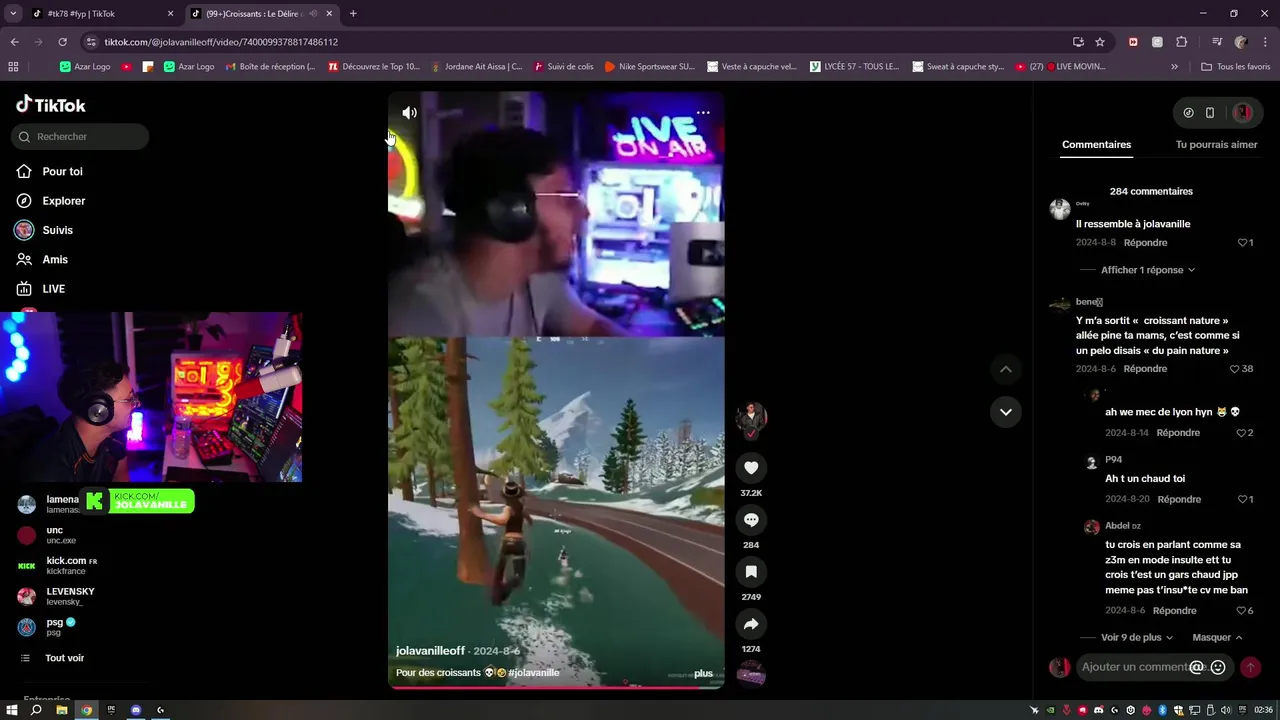Viewport: 1280px width, 720px height.
Task: Reply to 'Il ressemble à jolavanille' comment
Action: click(x=1145, y=243)
